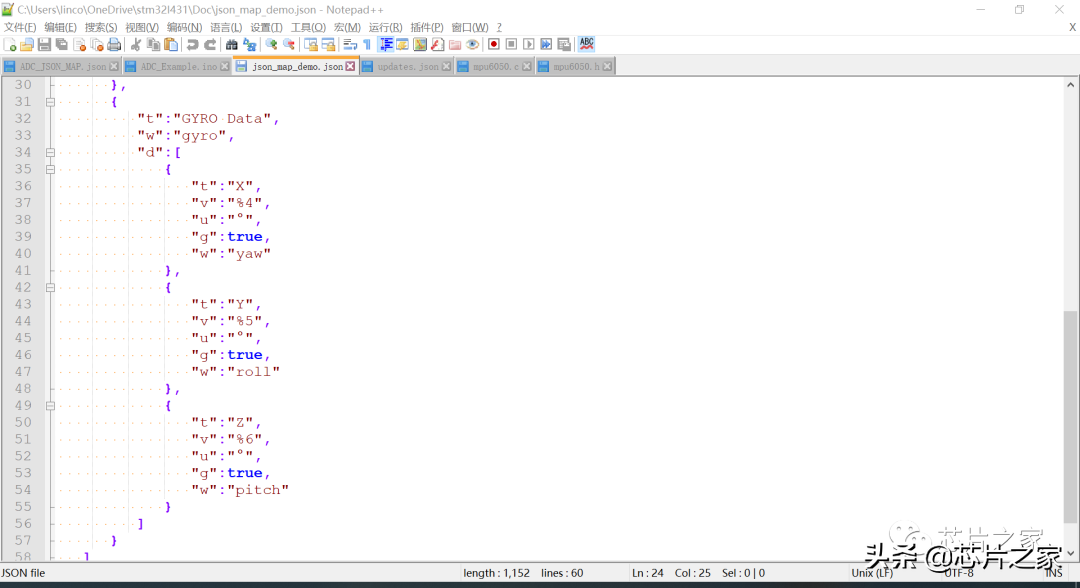Click the Undo arrow icon
1080x588 pixels.
[192, 45]
